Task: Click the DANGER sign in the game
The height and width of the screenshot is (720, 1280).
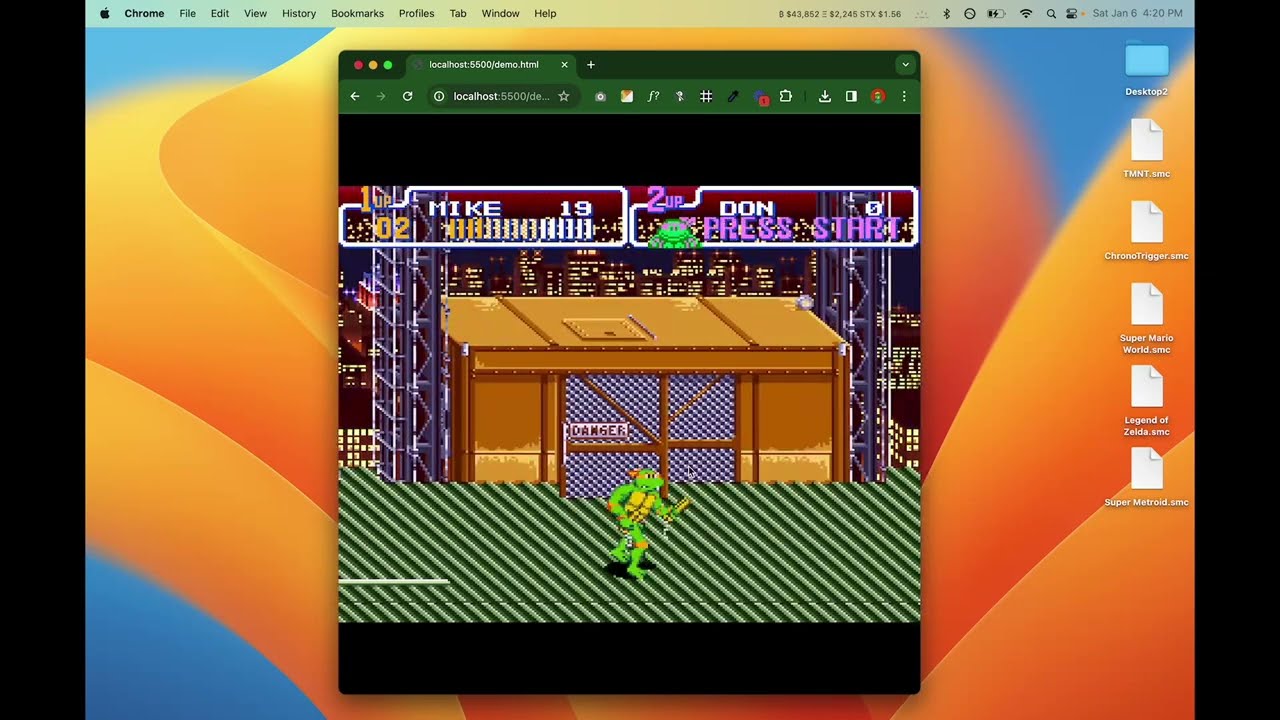Action: click(x=598, y=430)
